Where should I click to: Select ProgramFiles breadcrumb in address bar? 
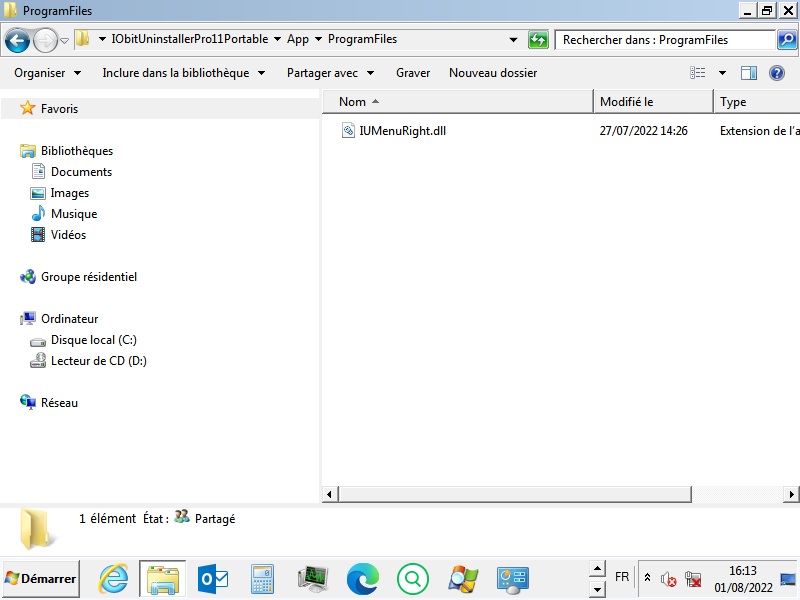click(362, 39)
